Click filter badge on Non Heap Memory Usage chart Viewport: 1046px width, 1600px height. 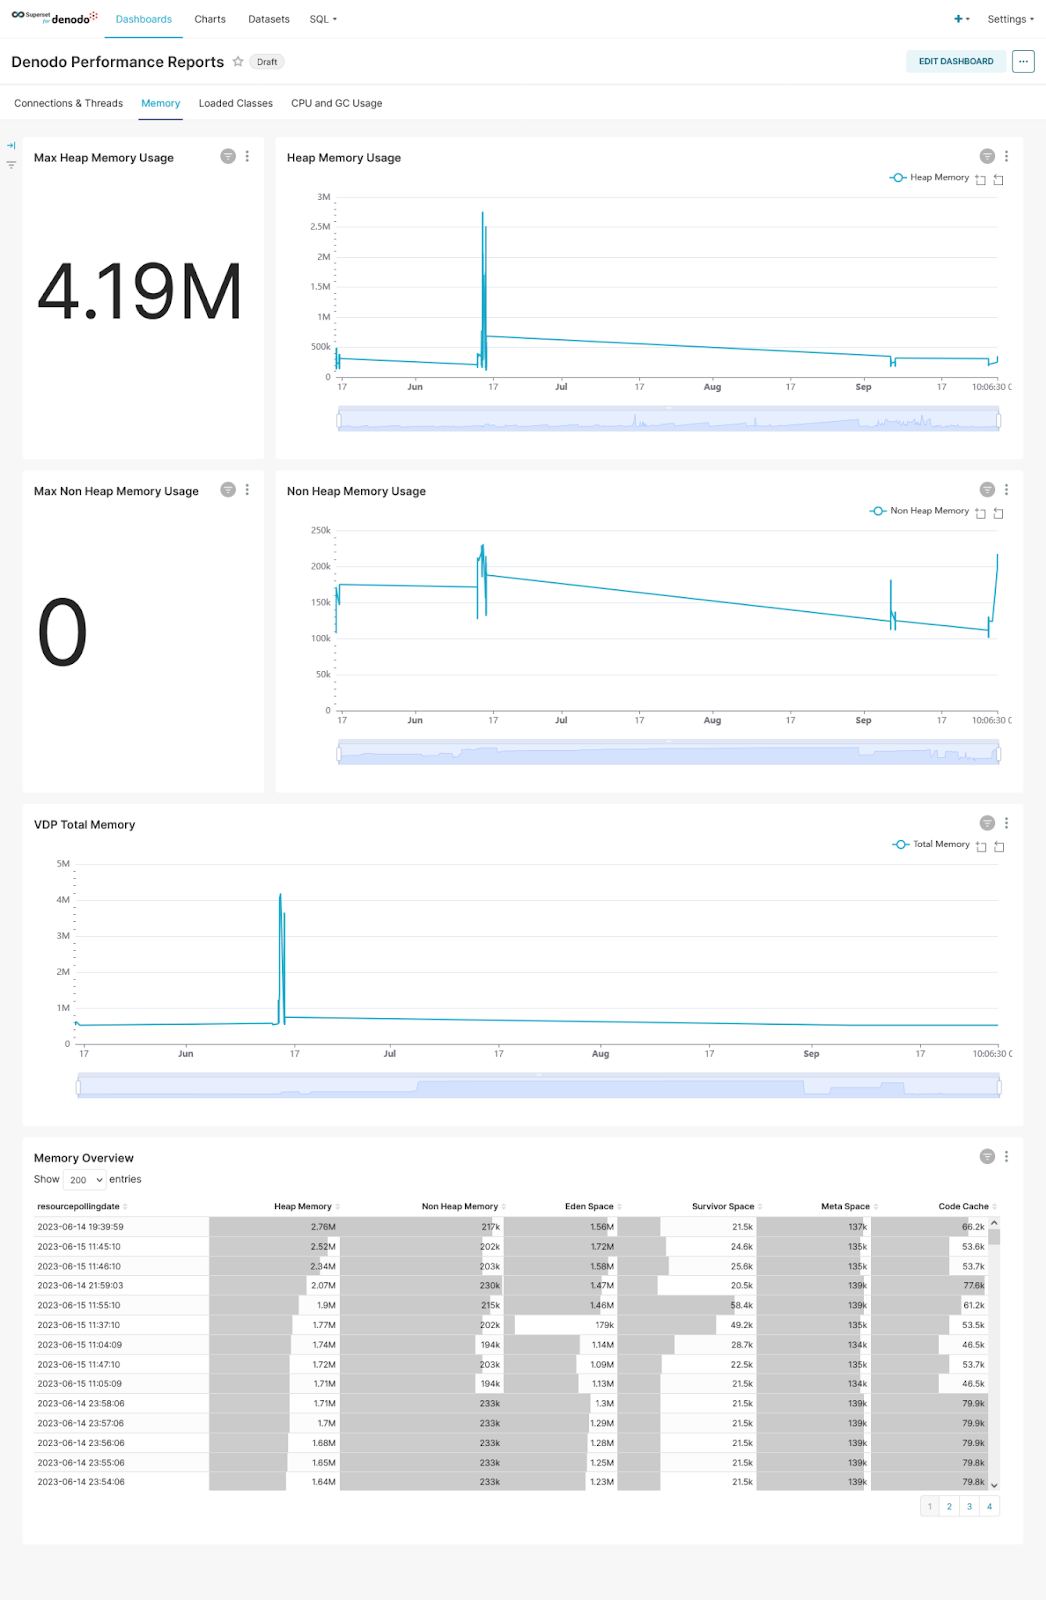click(987, 490)
